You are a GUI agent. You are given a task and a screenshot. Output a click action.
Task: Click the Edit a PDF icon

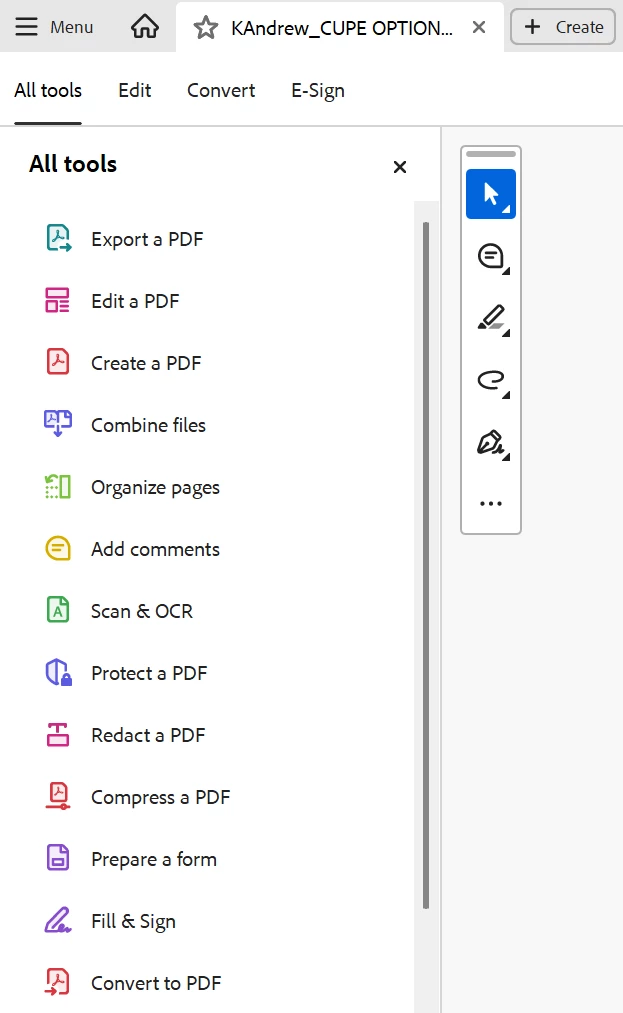58,300
